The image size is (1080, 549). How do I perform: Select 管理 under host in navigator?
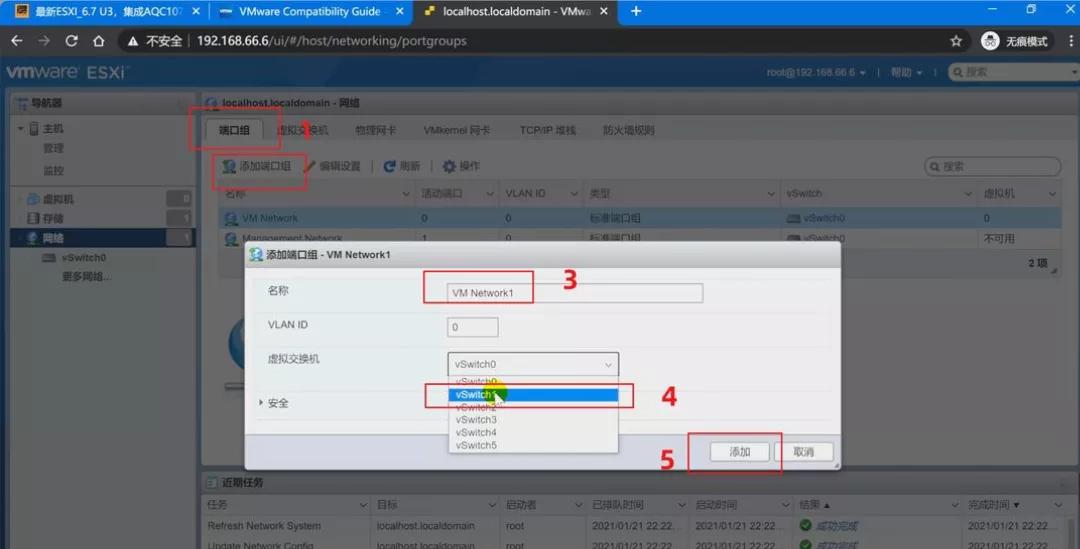(53, 148)
